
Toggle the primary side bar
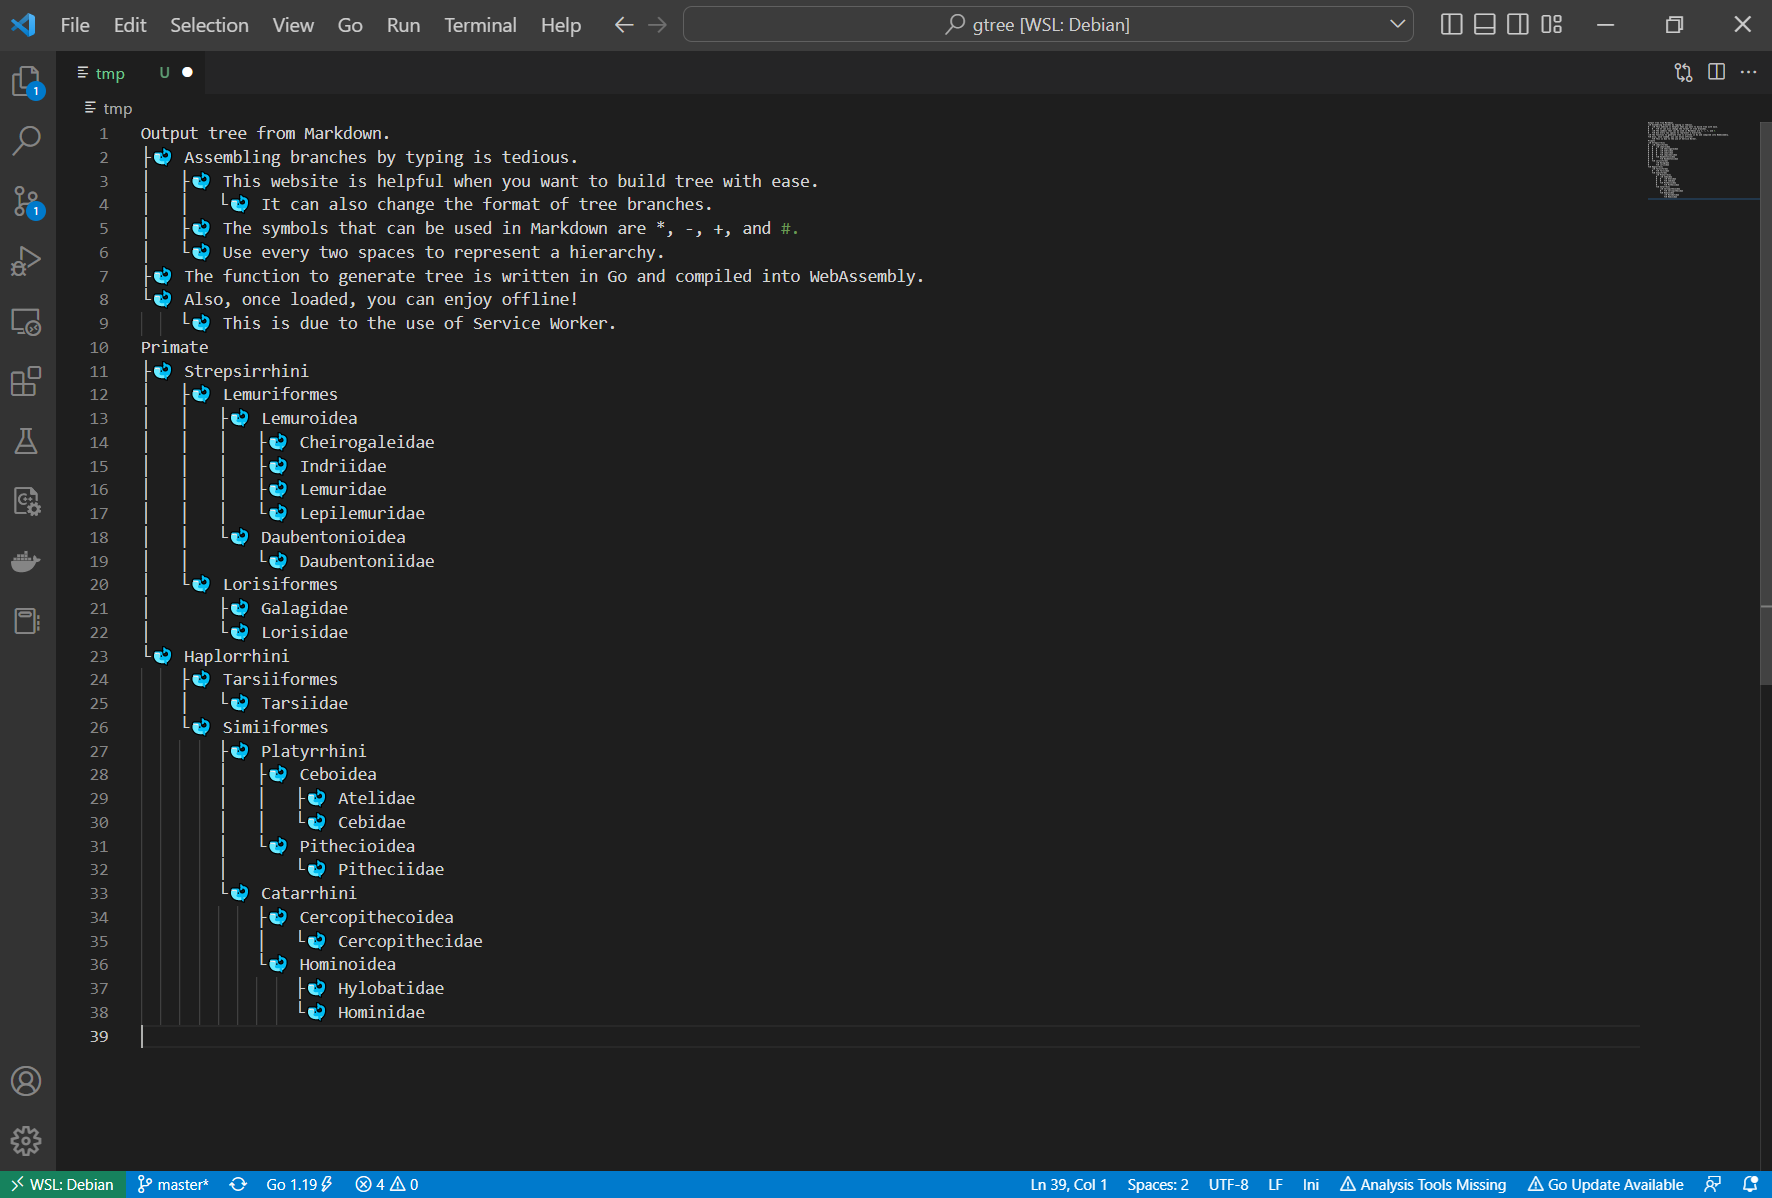pyautogui.click(x=1452, y=25)
